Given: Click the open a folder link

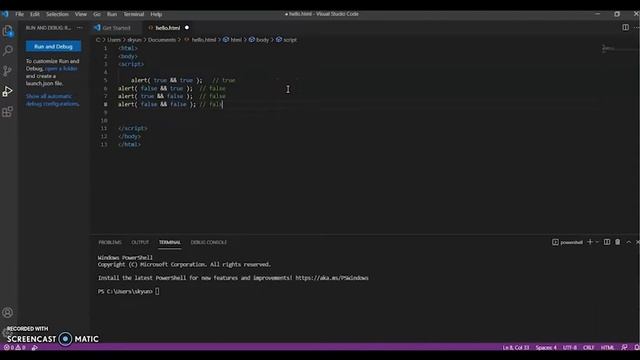Looking at the screenshot, I should click(61, 69).
